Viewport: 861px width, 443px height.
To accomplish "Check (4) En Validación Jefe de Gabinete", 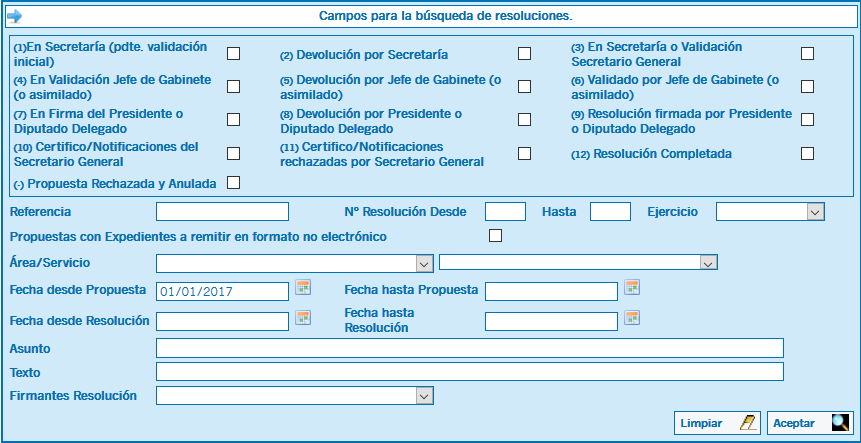I will tap(233, 86).
